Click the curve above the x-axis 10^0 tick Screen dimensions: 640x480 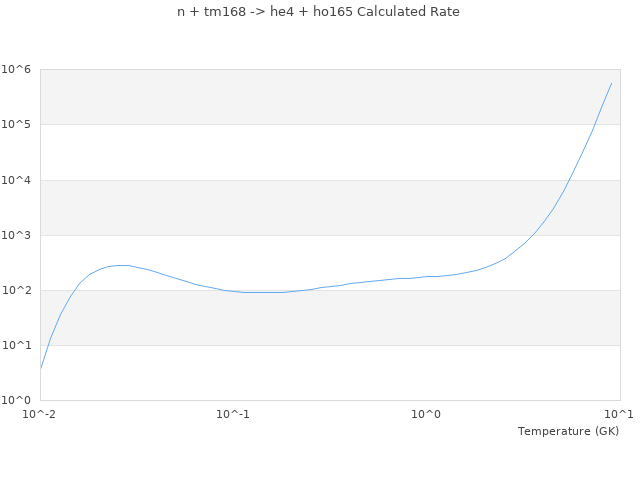426,277
